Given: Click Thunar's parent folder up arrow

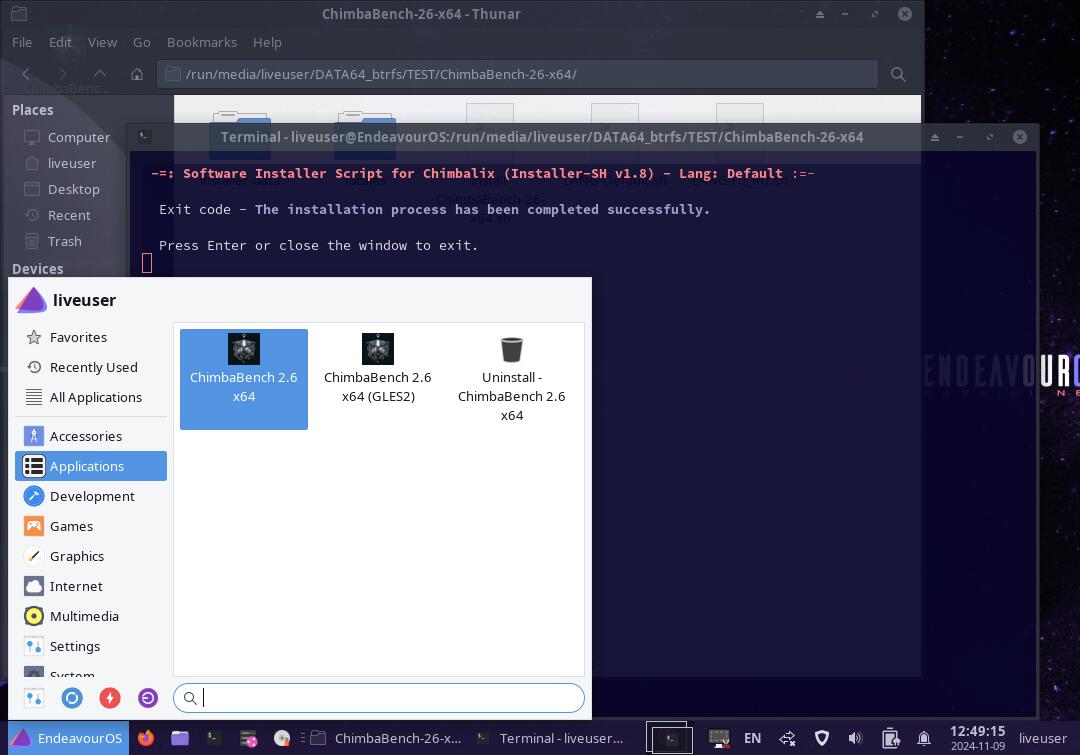Looking at the screenshot, I should coord(100,74).
